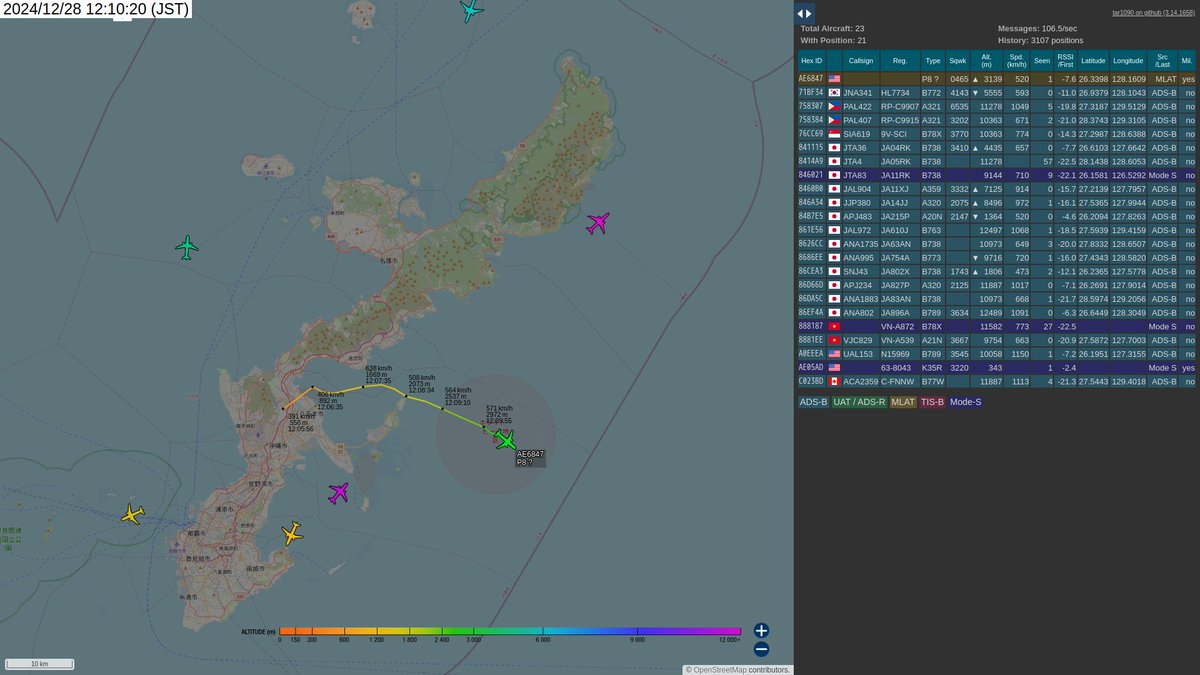Click callsign PAL407 in the table

(858, 120)
